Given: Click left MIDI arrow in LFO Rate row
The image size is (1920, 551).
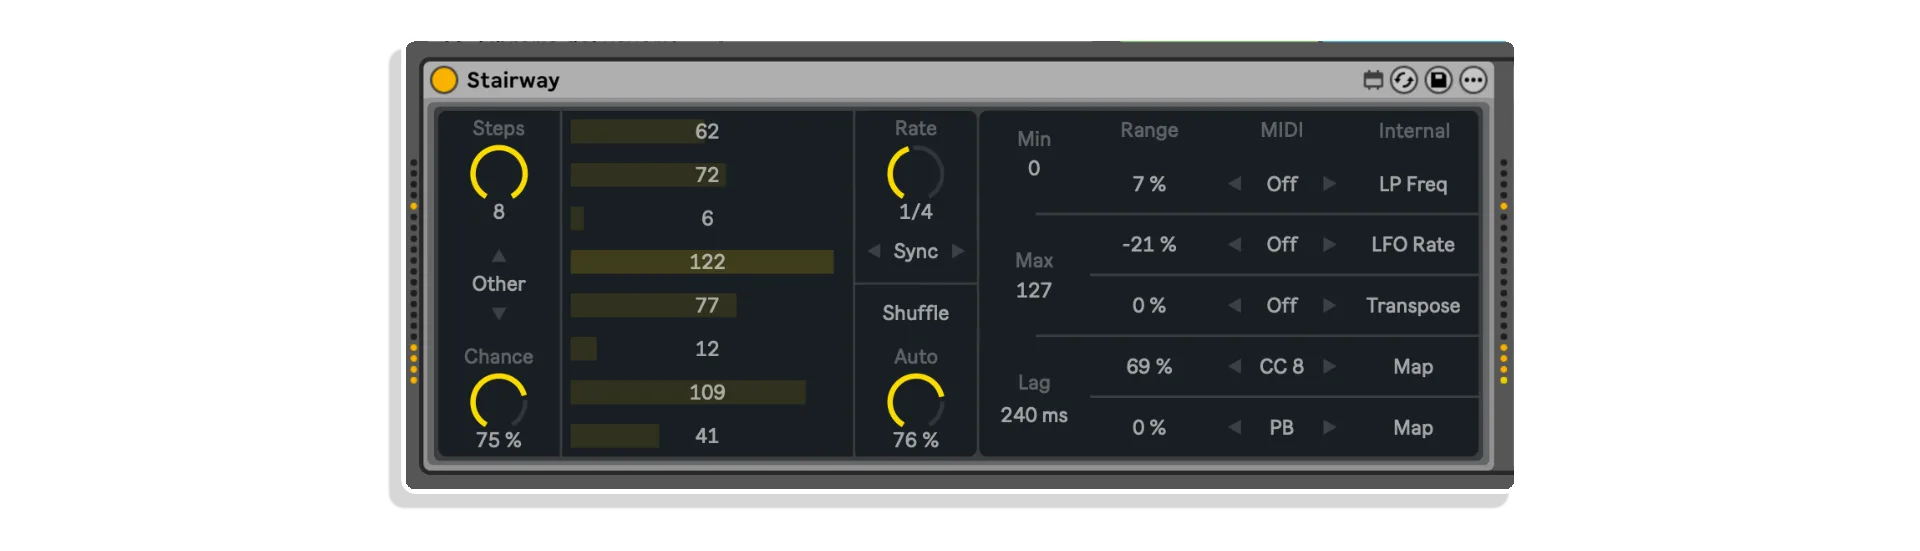Looking at the screenshot, I should 1235,245.
